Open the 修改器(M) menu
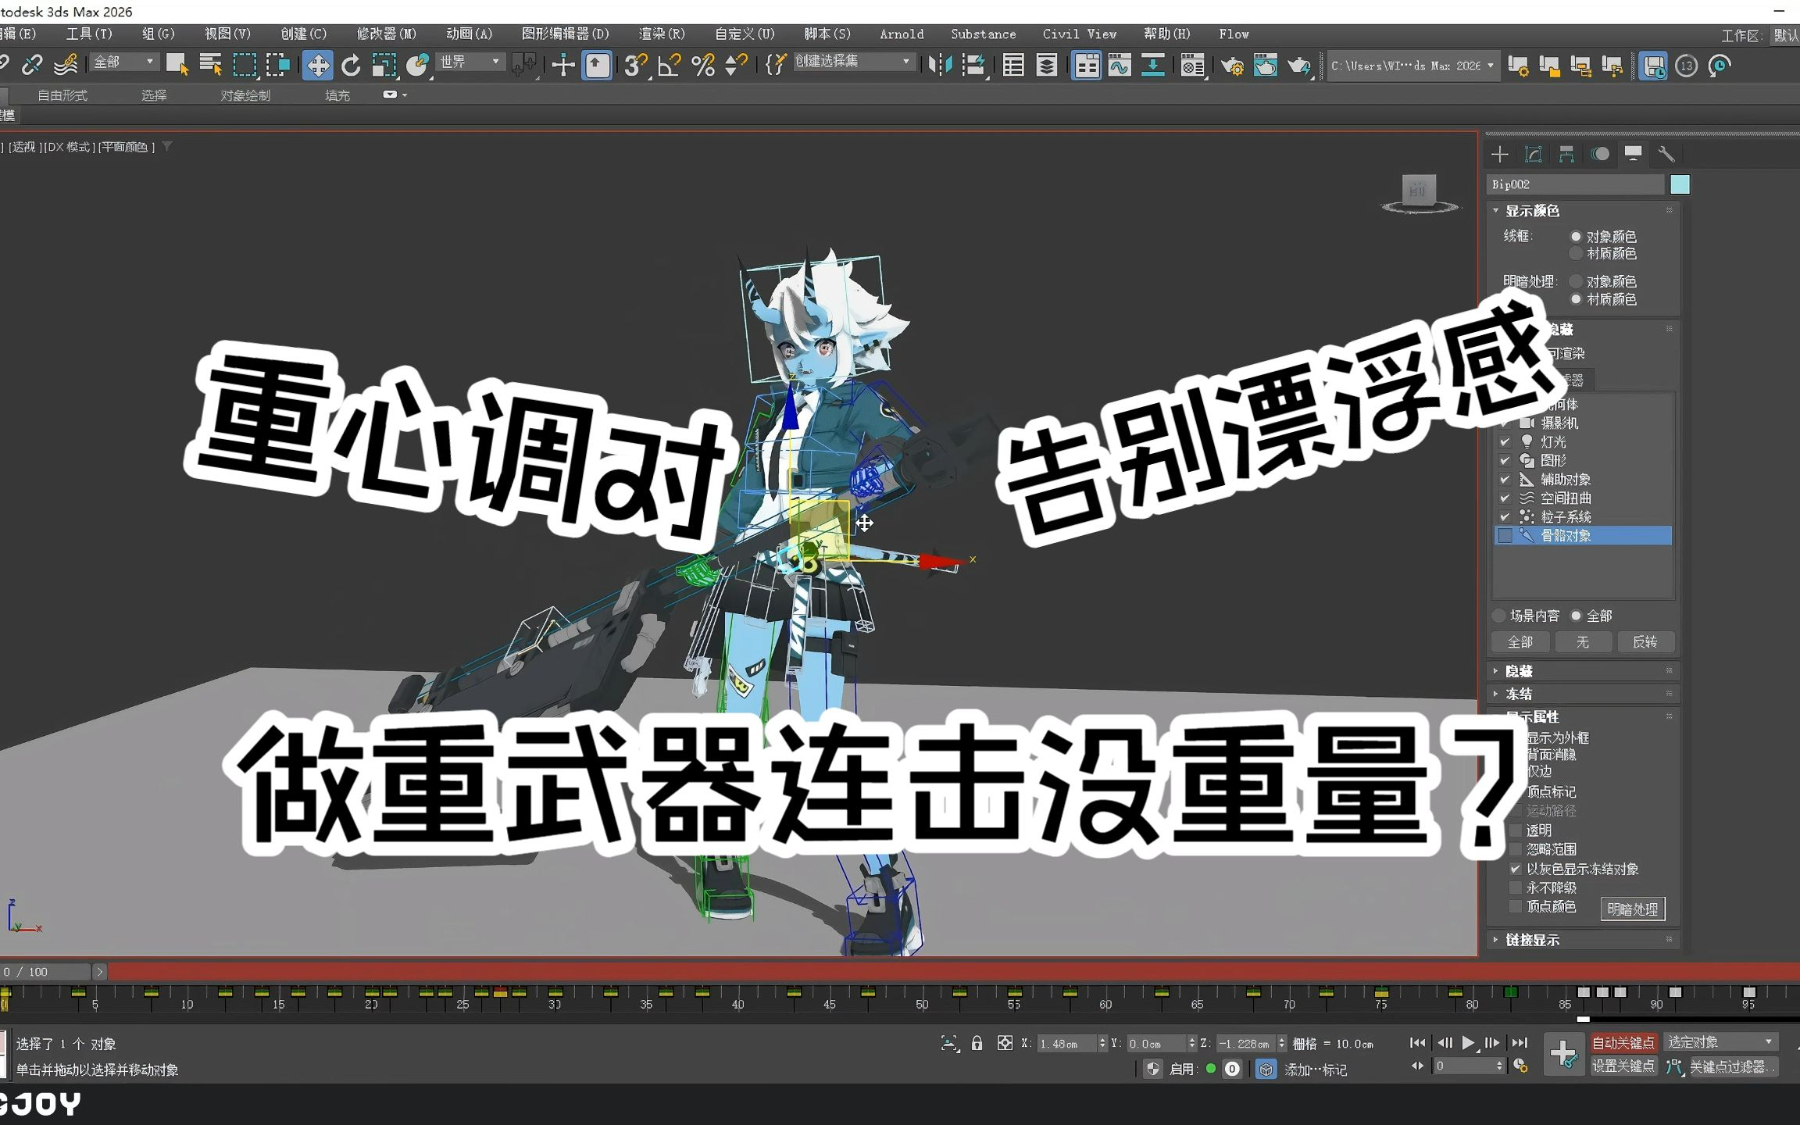This screenshot has width=1800, height=1125. 386,34
